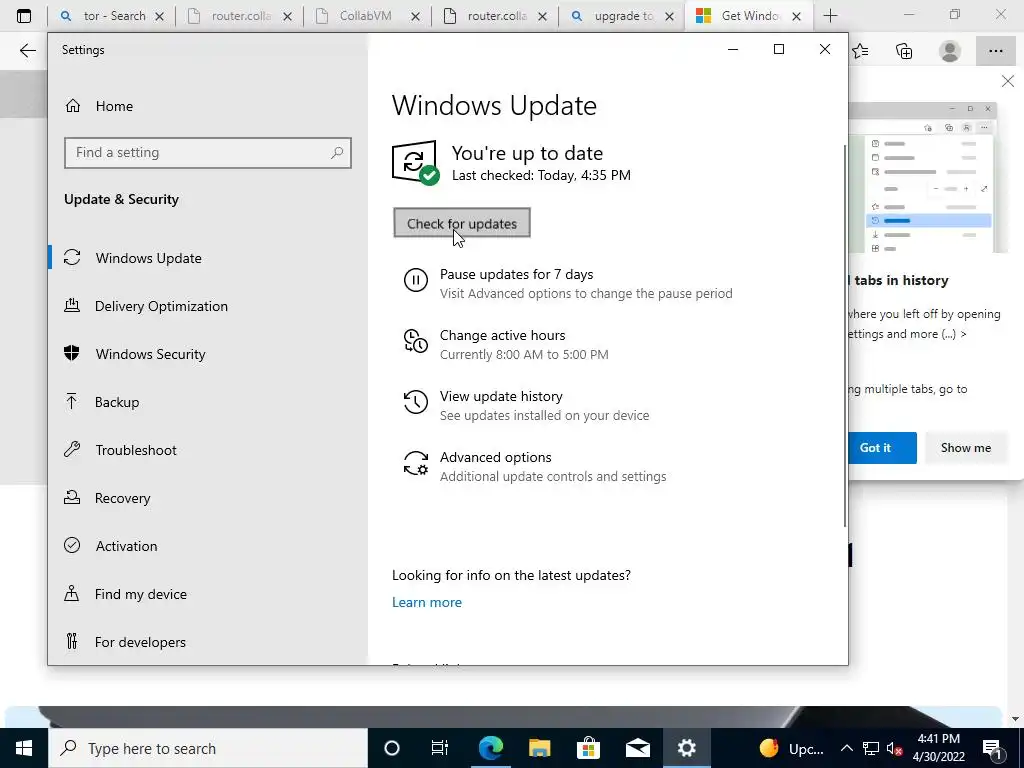
Task: Click the Windows Security shield icon
Action: coord(72,353)
